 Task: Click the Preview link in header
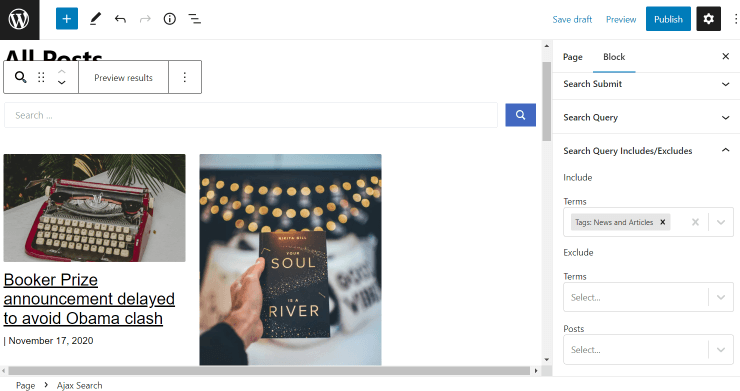(x=621, y=19)
